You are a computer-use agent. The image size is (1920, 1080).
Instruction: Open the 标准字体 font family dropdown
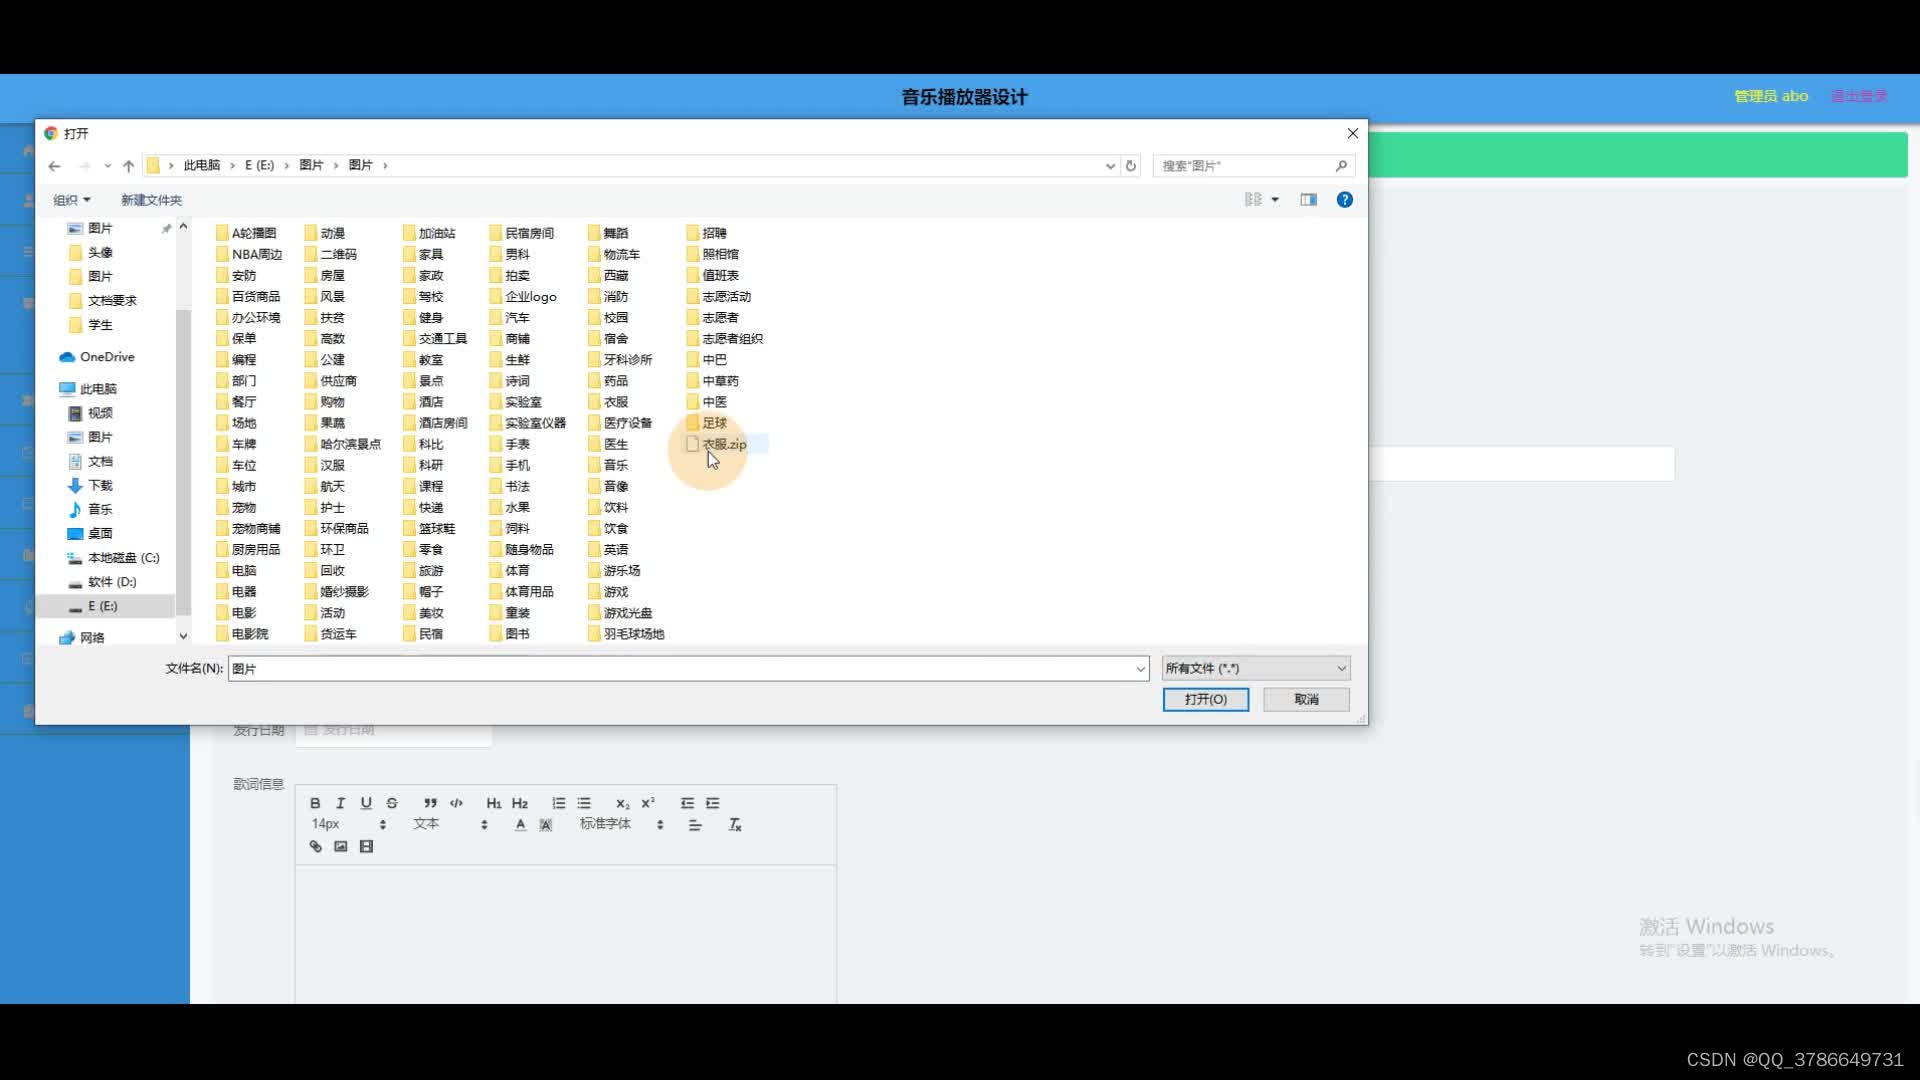[621, 824]
